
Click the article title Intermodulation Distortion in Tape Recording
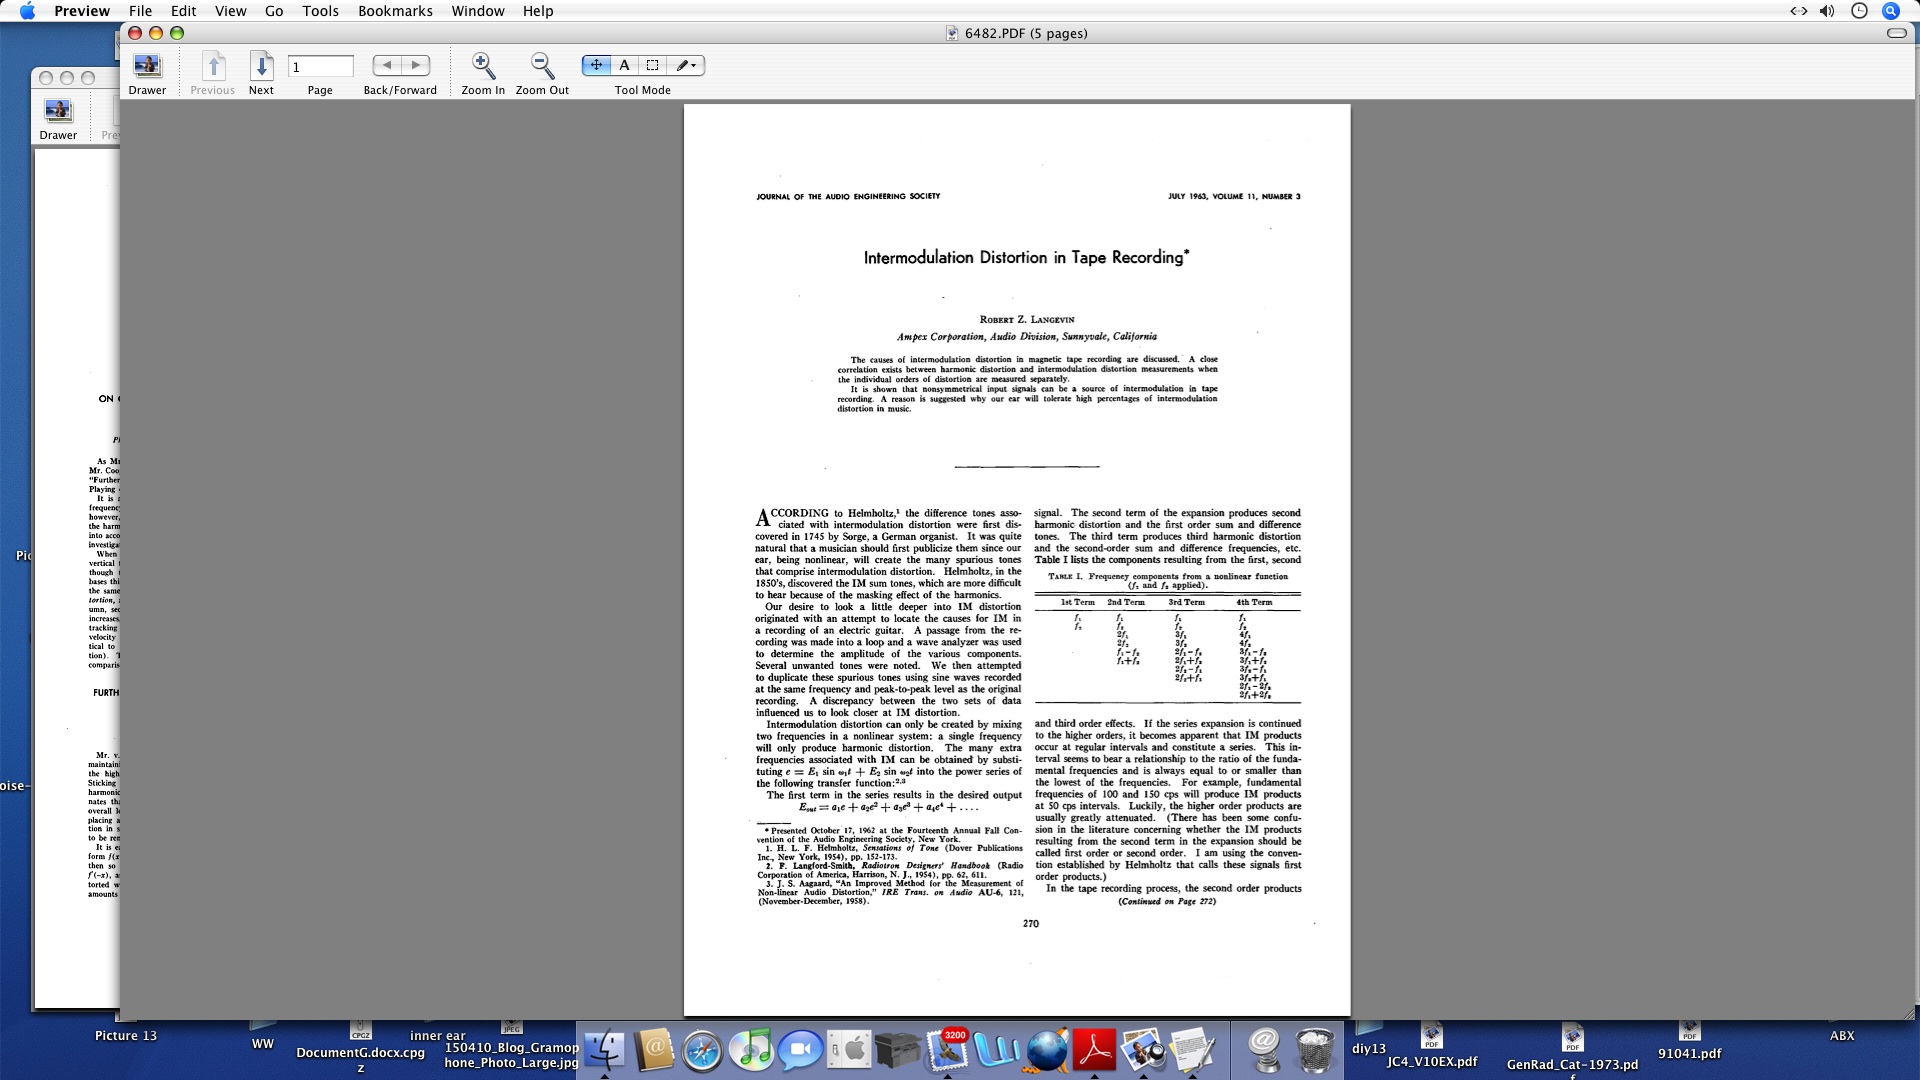click(1026, 257)
